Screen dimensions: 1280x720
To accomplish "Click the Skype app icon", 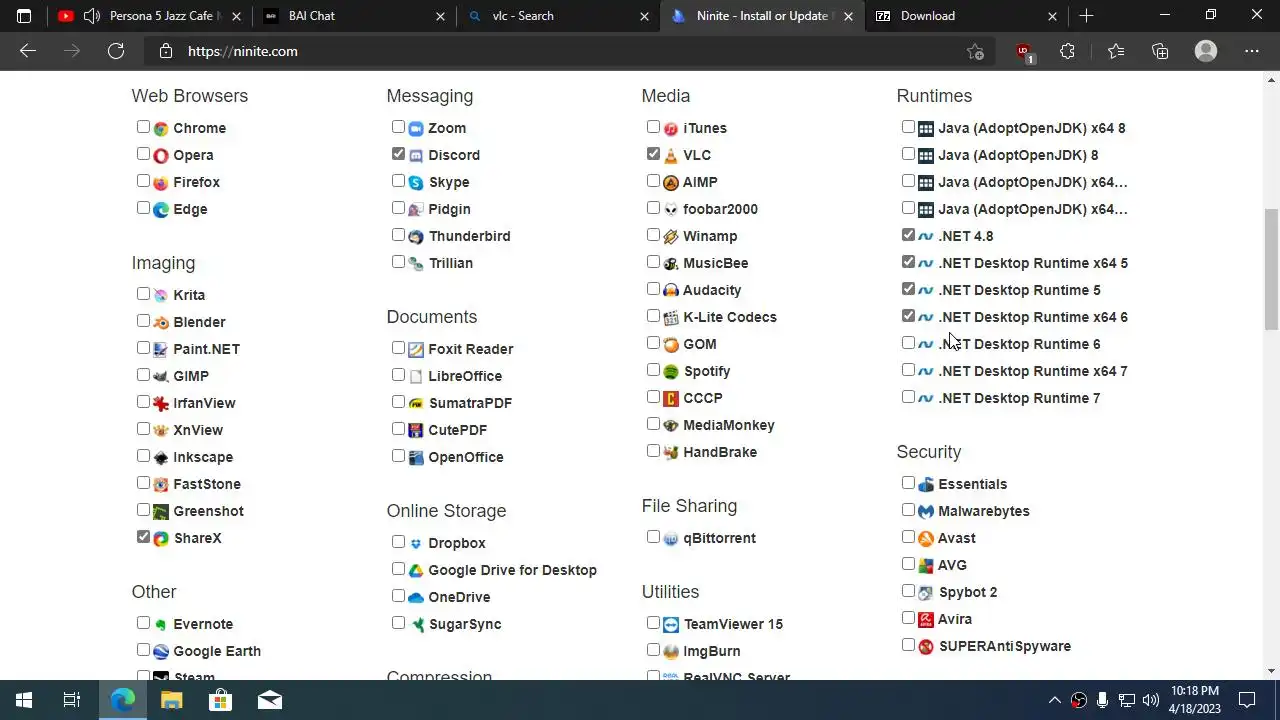I will tap(415, 182).
